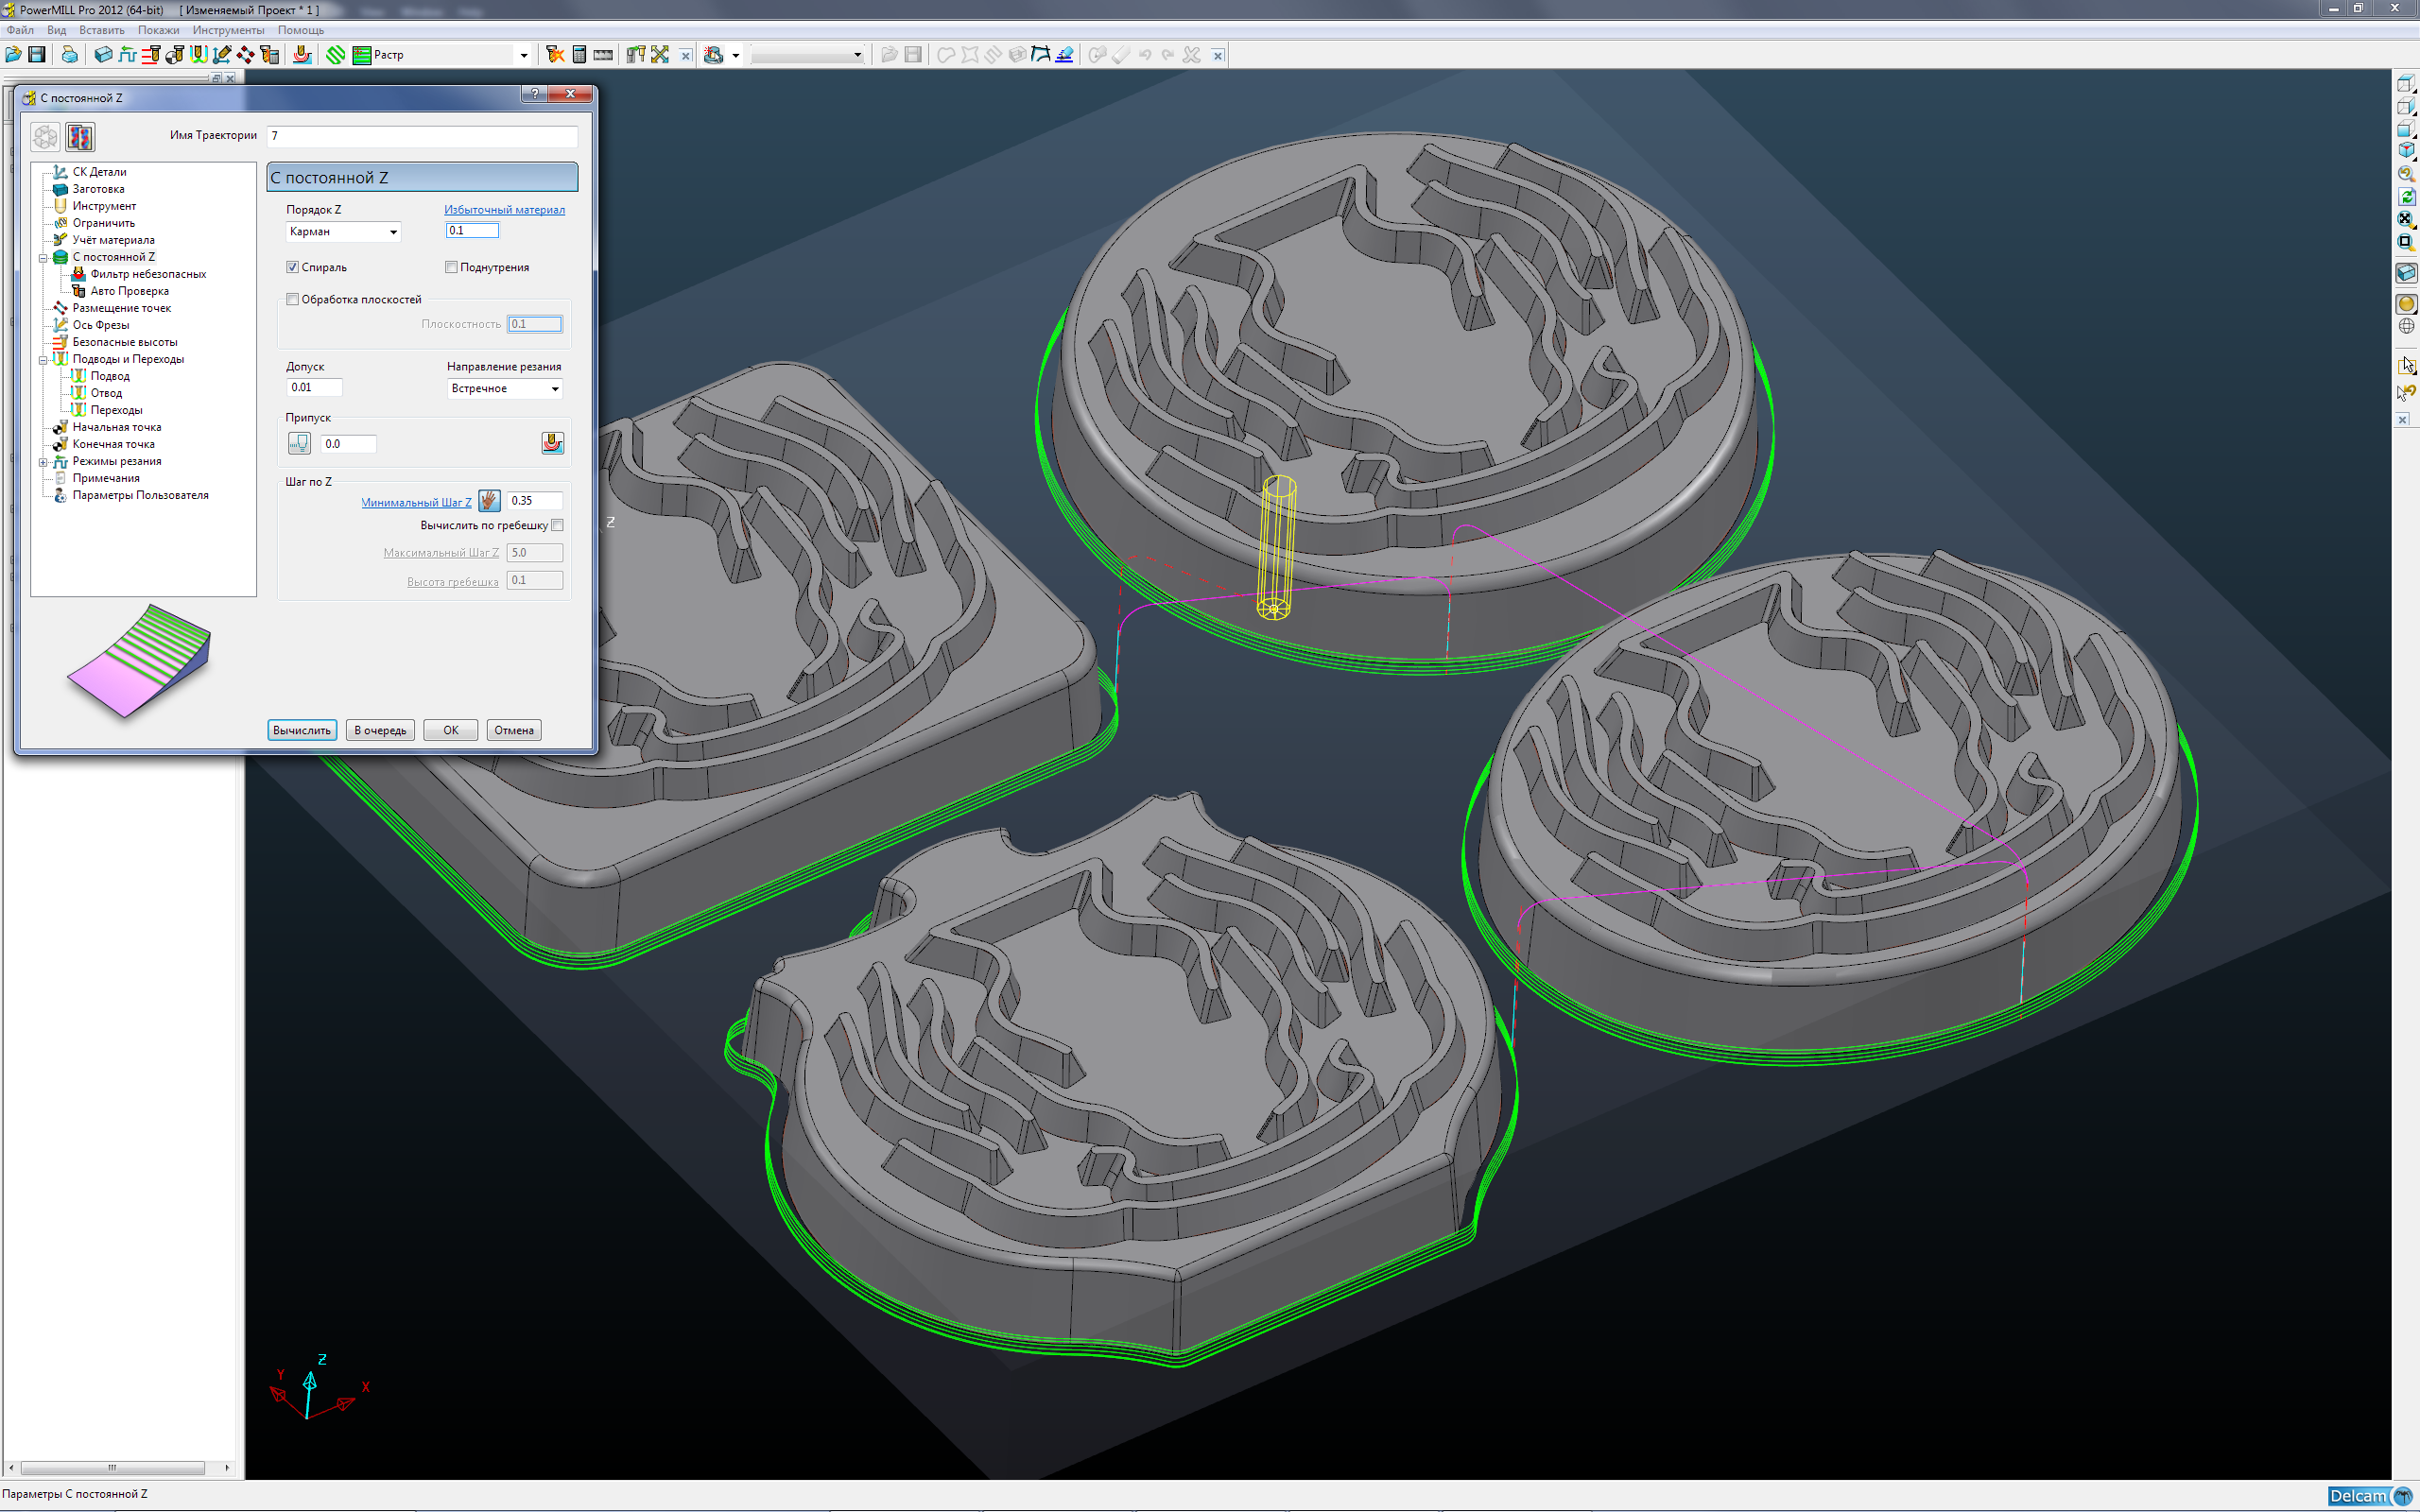2420x1512 pixels.
Task: Click the component thickness icon under Припуск
Action: tap(552, 443)
